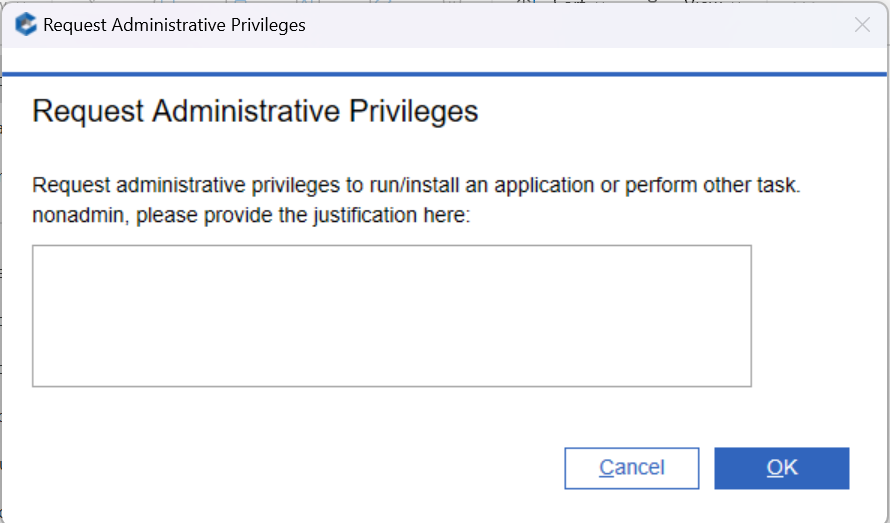Click the "nonadmin, please provide the justification" line
The height and width of the screenshot is (523, 890).
[250, 215]
